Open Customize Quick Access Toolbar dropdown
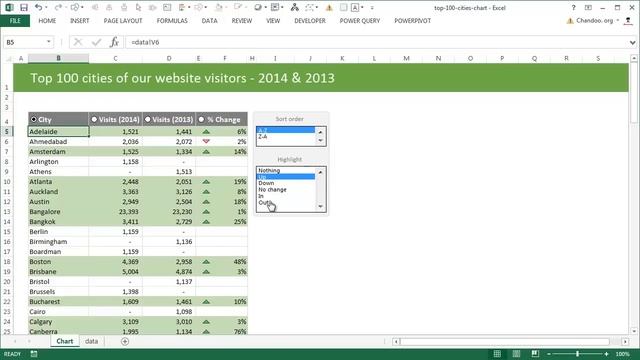This screenshot has width=640, height=360. tap(372, 8)
